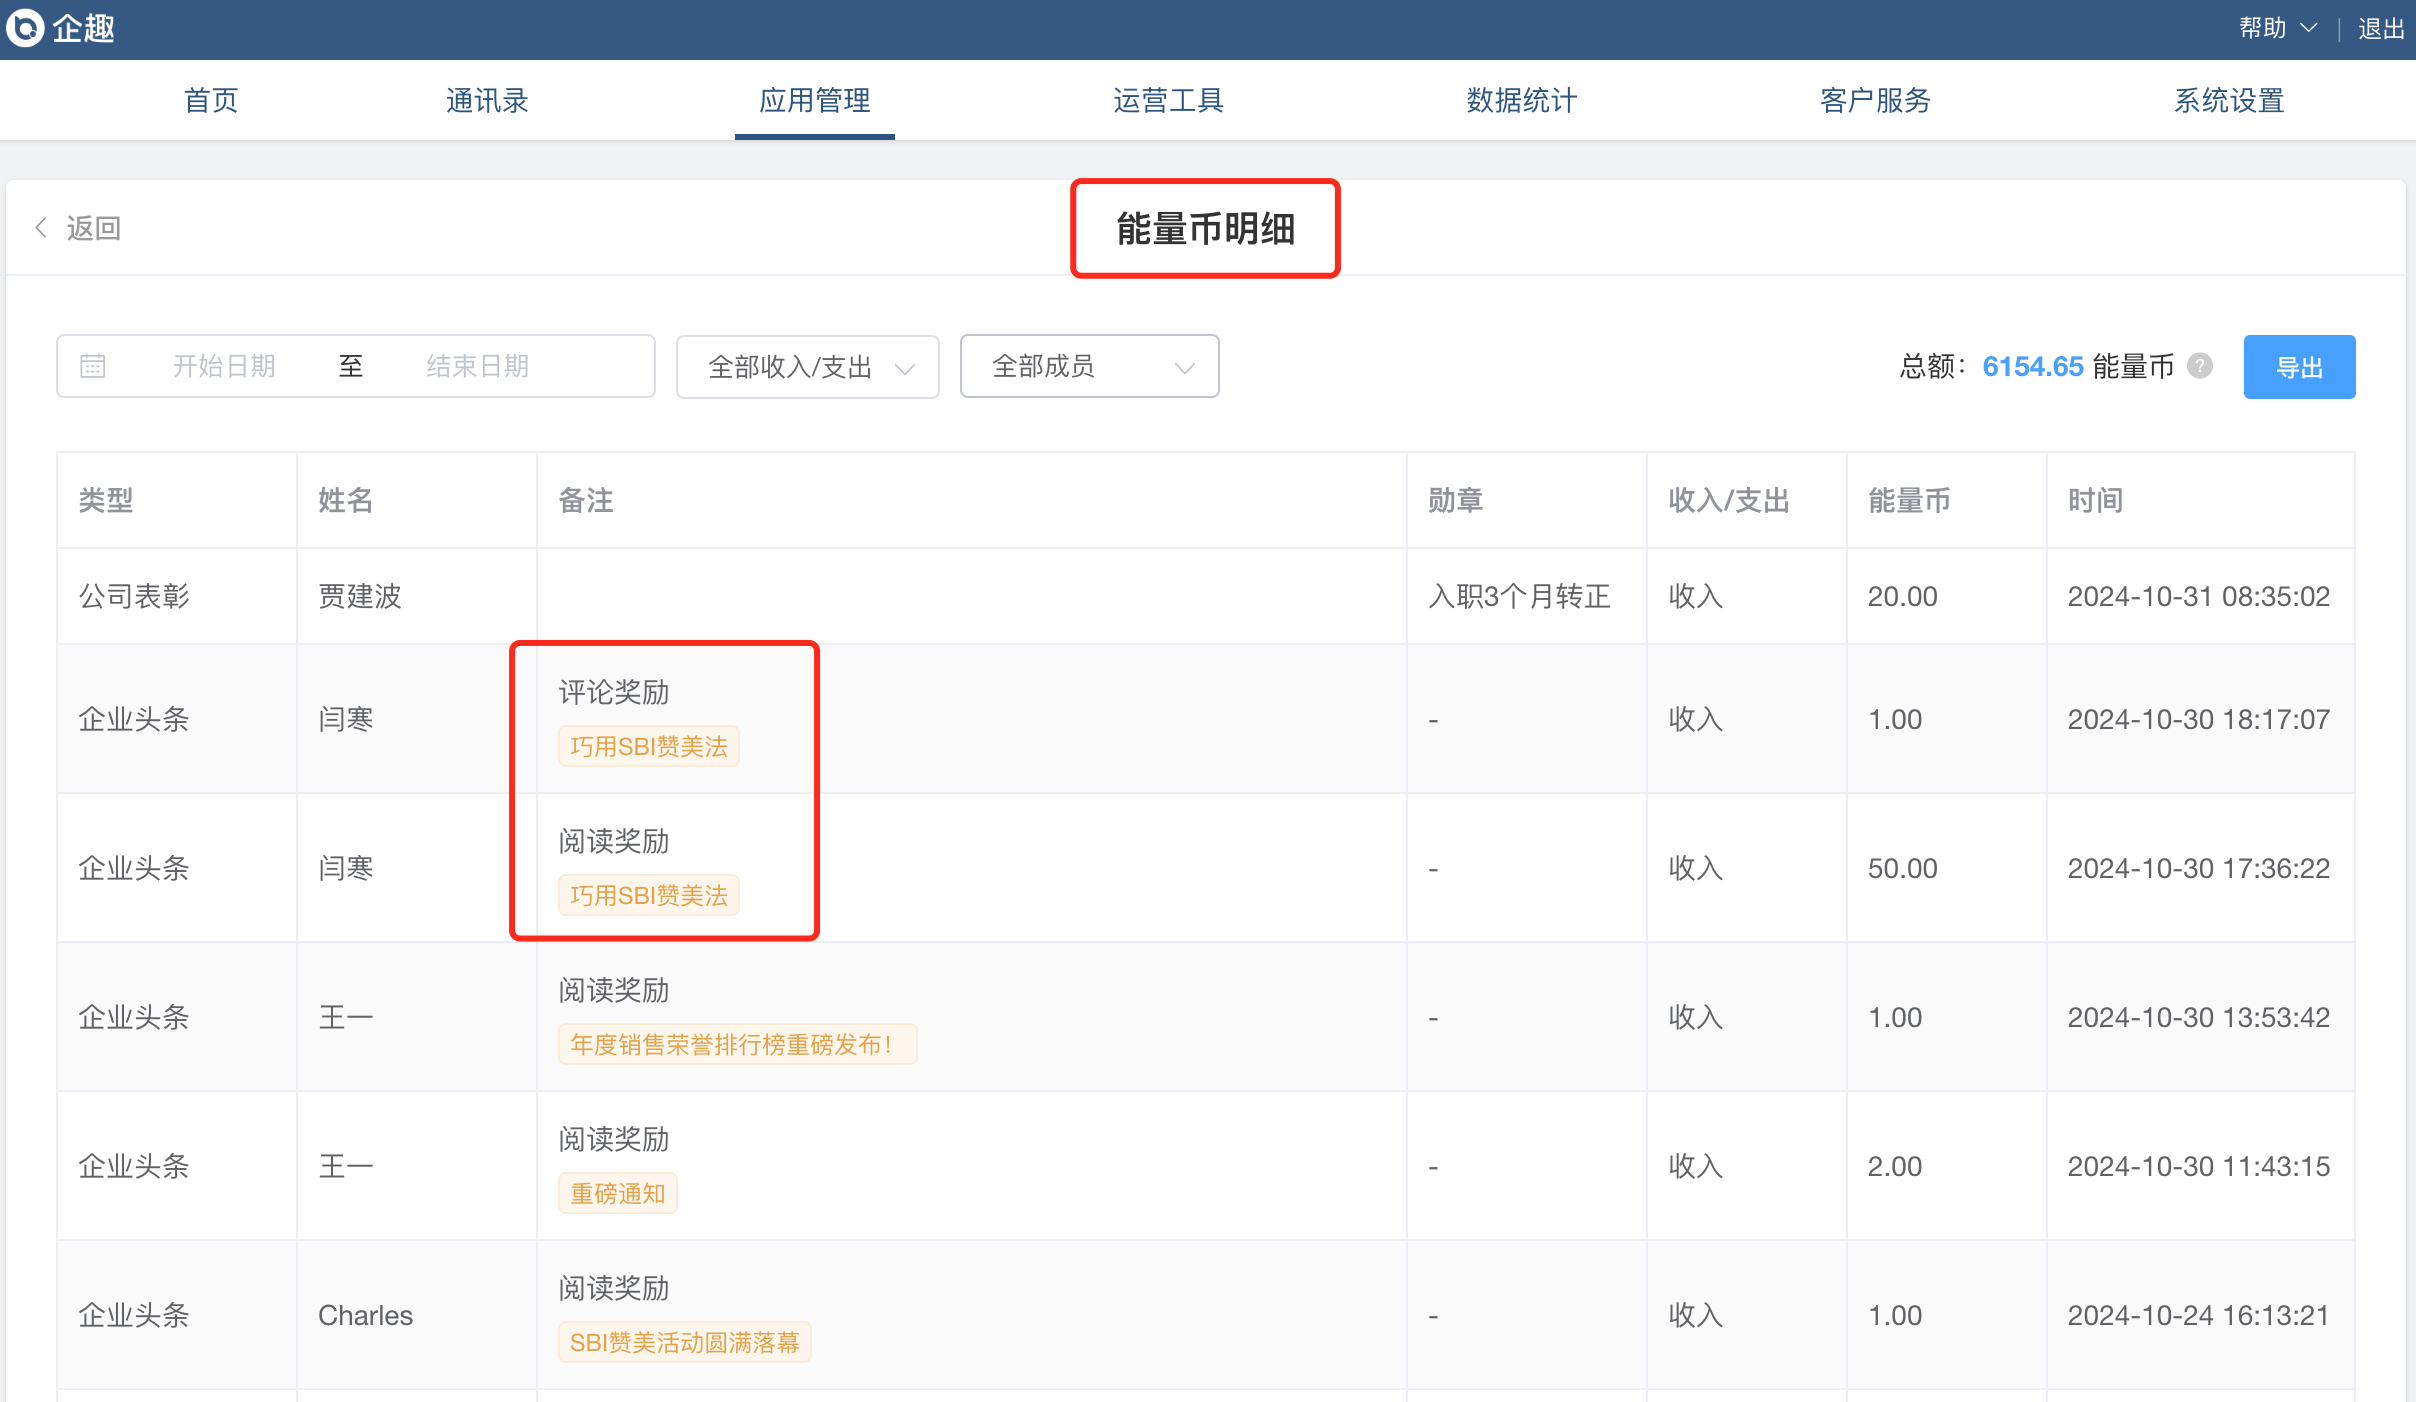Image resolution: width=2416 pixels, height=1402 pixels.
Task: Open the 系统设置 tab
Action: (x=2229, y=100)
